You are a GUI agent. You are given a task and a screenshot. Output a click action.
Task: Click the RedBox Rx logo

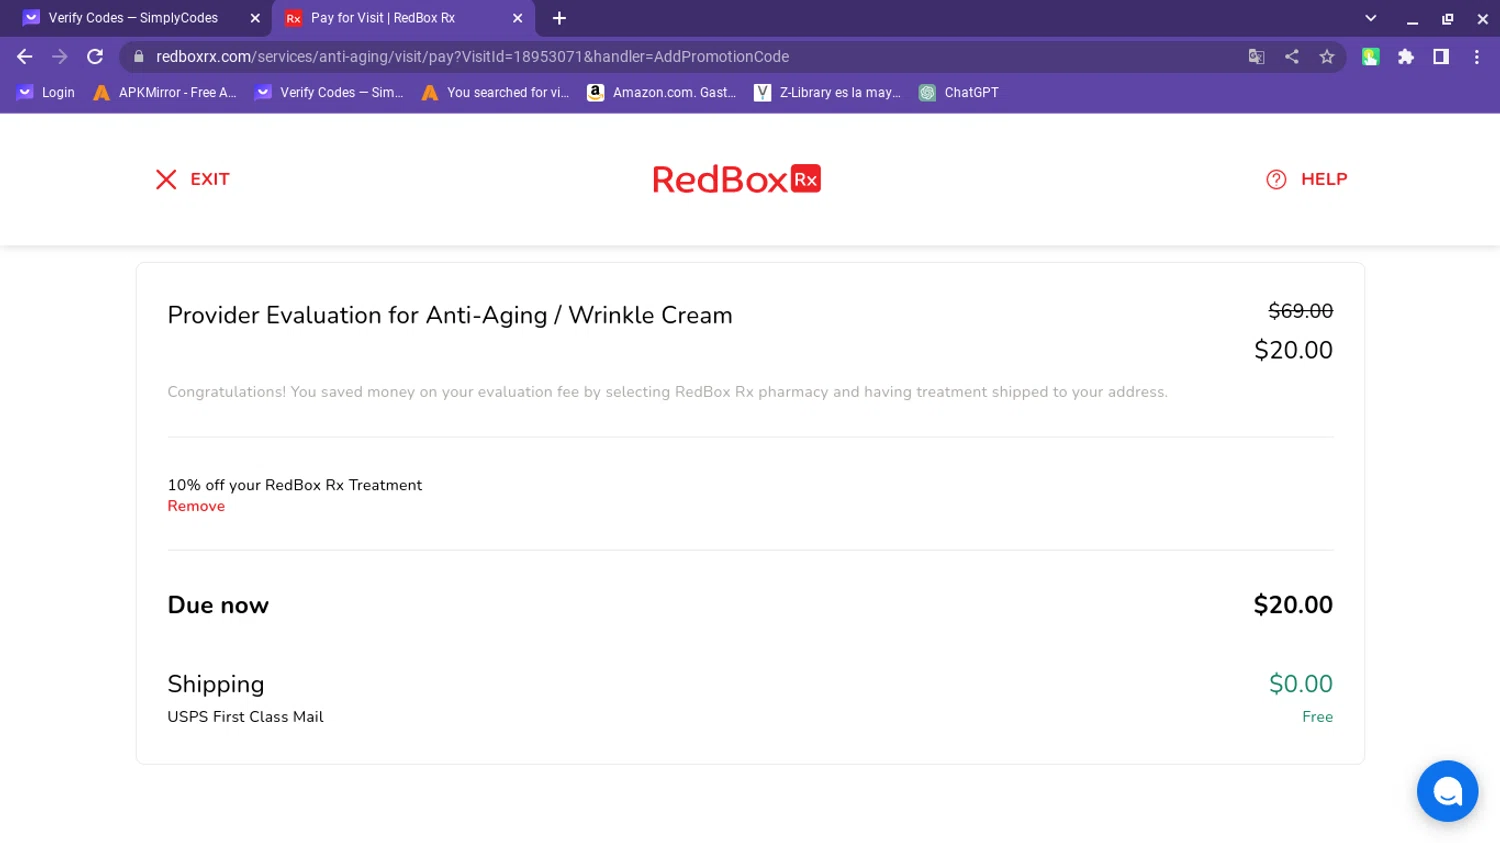[x=736, y=179]
